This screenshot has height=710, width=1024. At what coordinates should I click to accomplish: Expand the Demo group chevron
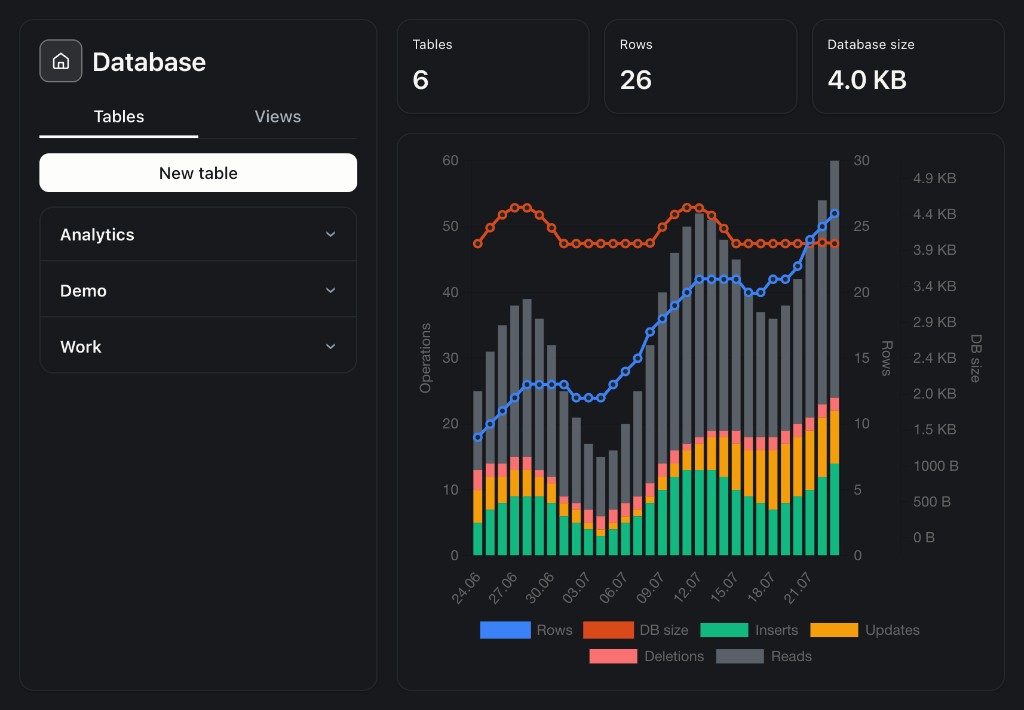coord(330,291)
